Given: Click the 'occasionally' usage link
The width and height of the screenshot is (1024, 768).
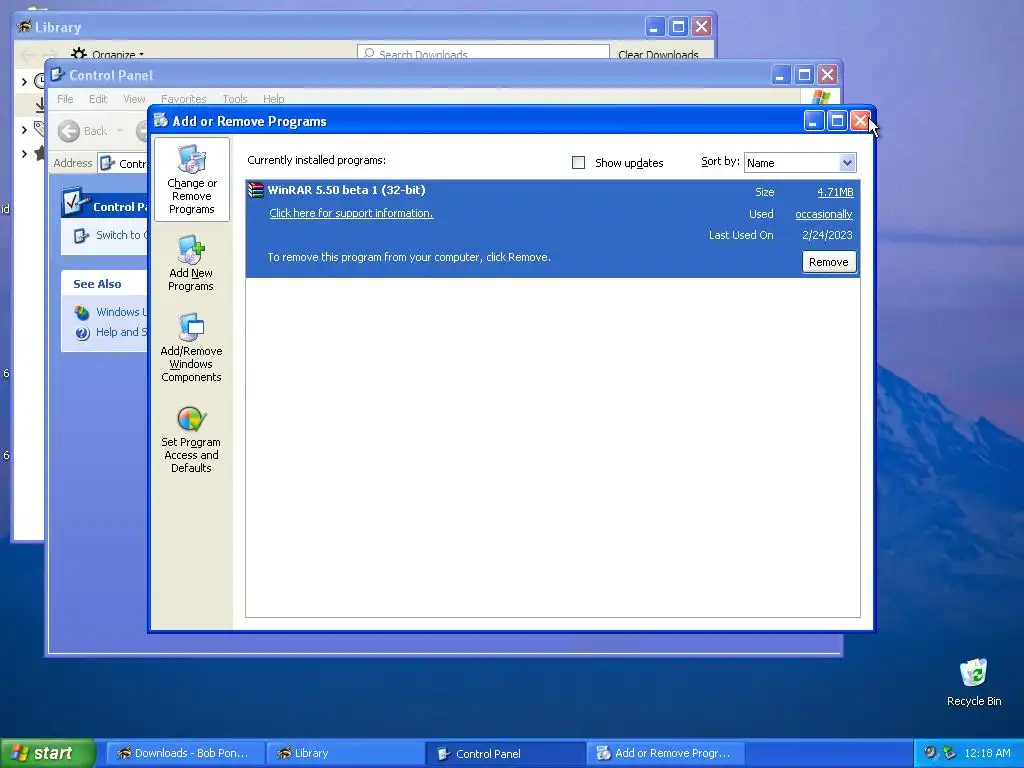Looking at the screenshot, I should (824, 214).
